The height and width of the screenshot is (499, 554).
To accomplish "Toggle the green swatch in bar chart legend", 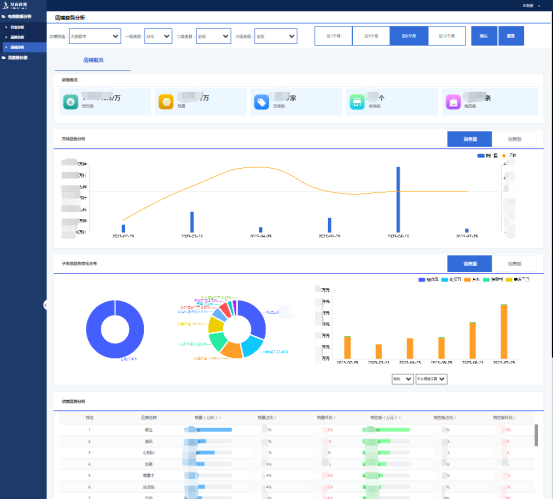I will 486,280.
